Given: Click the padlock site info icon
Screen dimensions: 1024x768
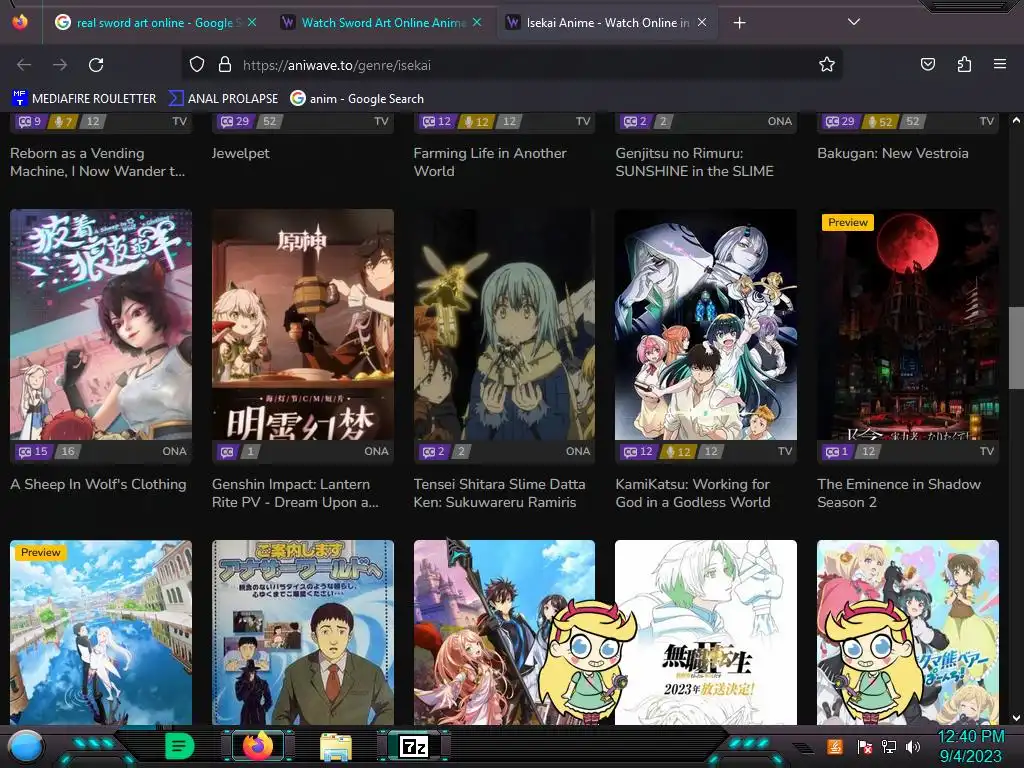Looking at the screenshot, I should pyautogui.click(x=225, y=65).
